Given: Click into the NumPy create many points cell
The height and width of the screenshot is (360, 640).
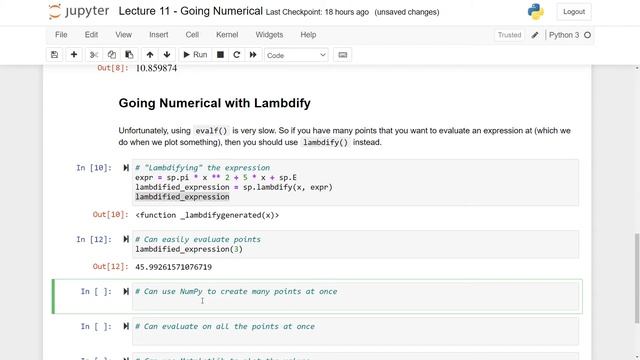Looking at the screenshot, I should coord(355,296).
